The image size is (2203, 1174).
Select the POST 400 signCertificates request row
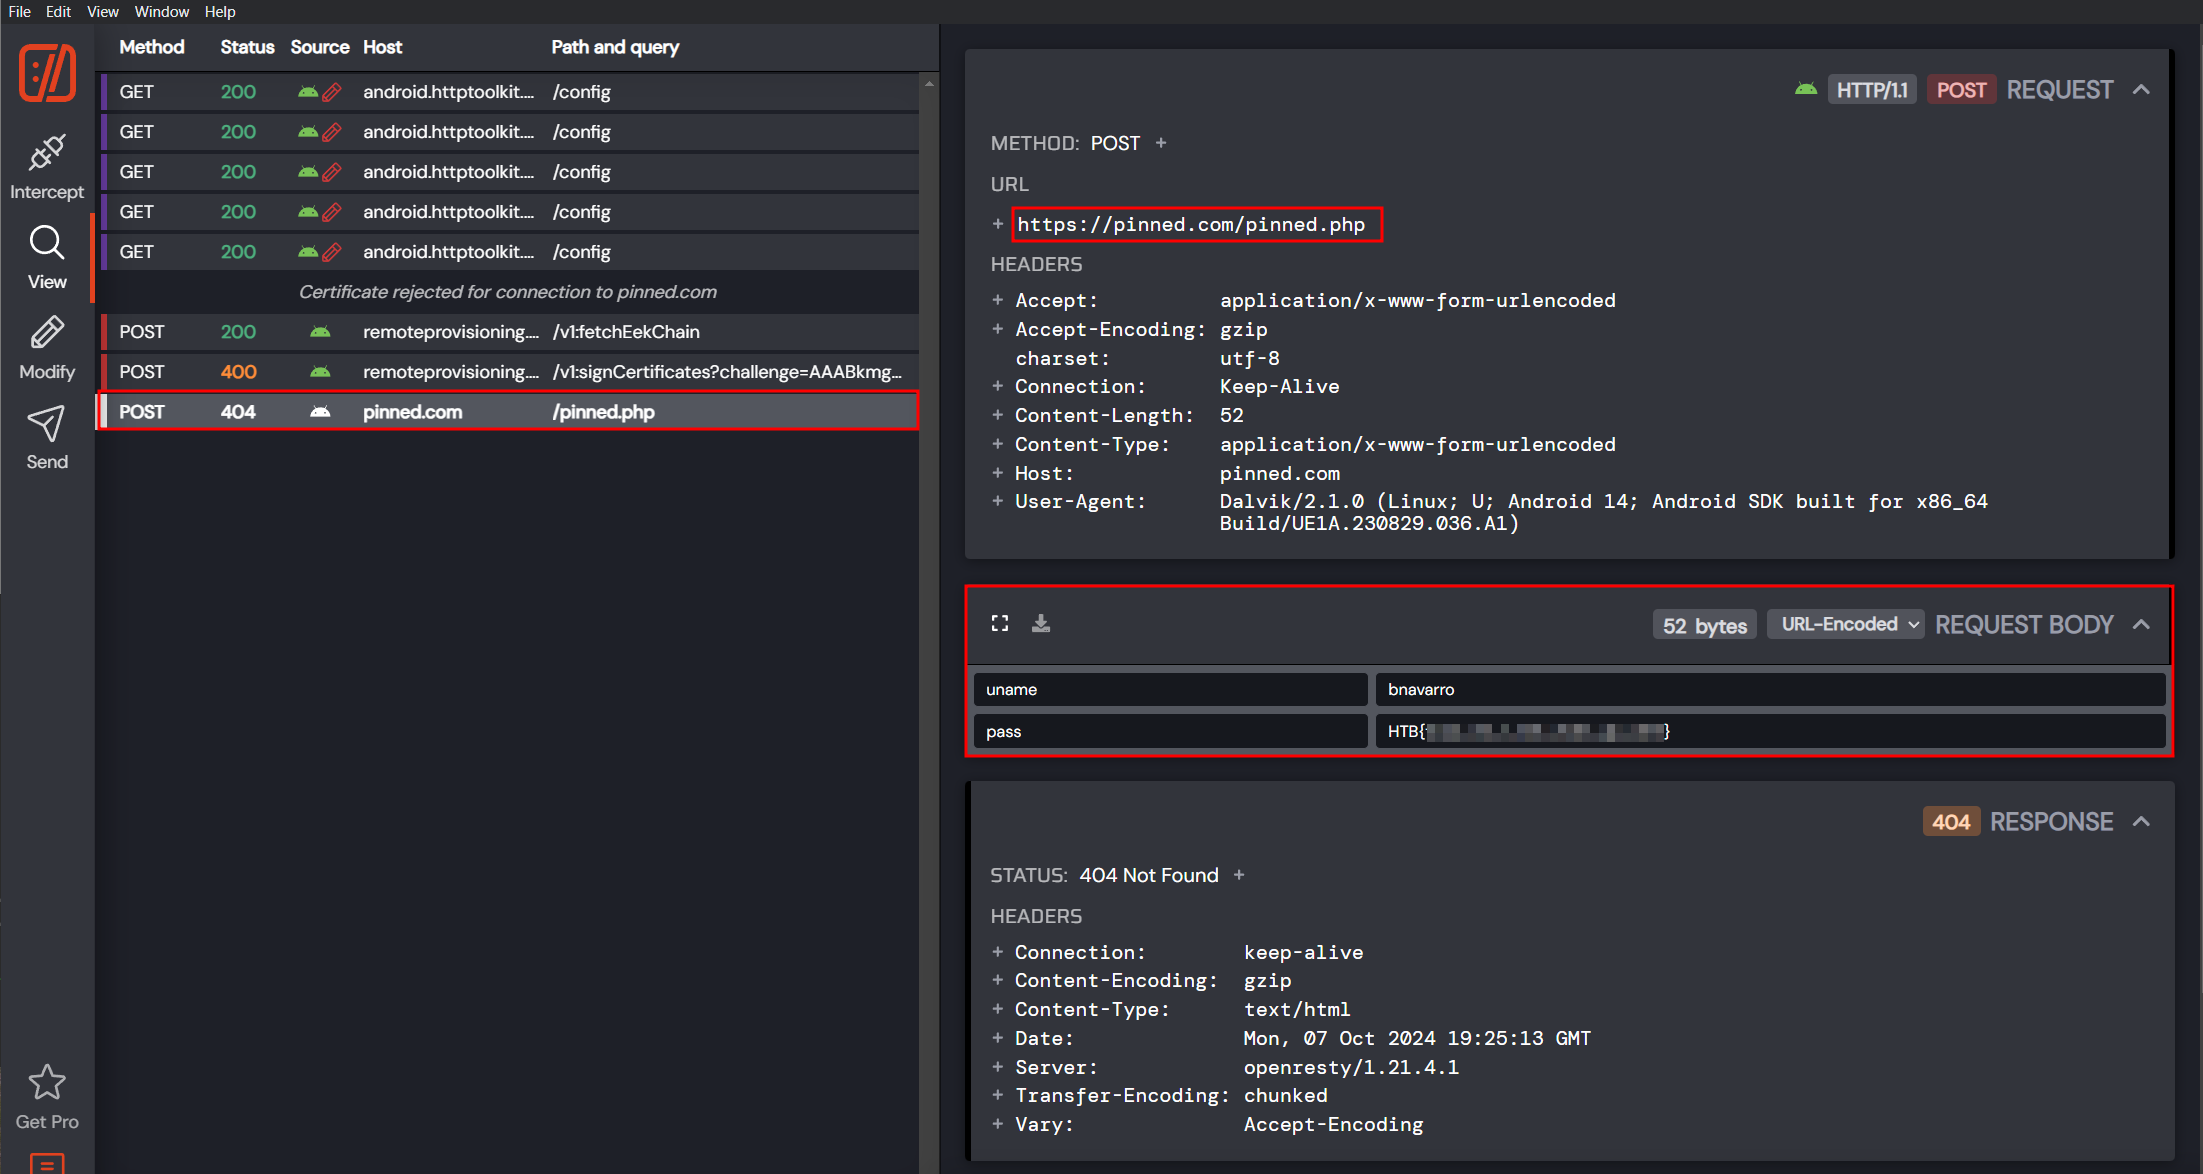508,372
